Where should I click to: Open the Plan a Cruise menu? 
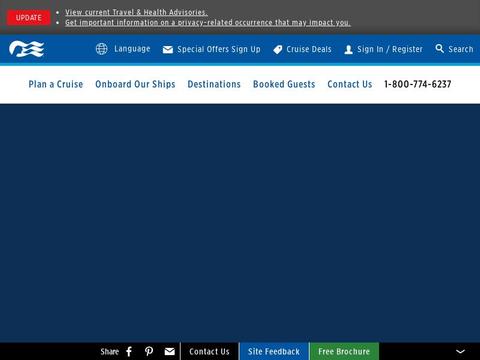coord(56,84)
